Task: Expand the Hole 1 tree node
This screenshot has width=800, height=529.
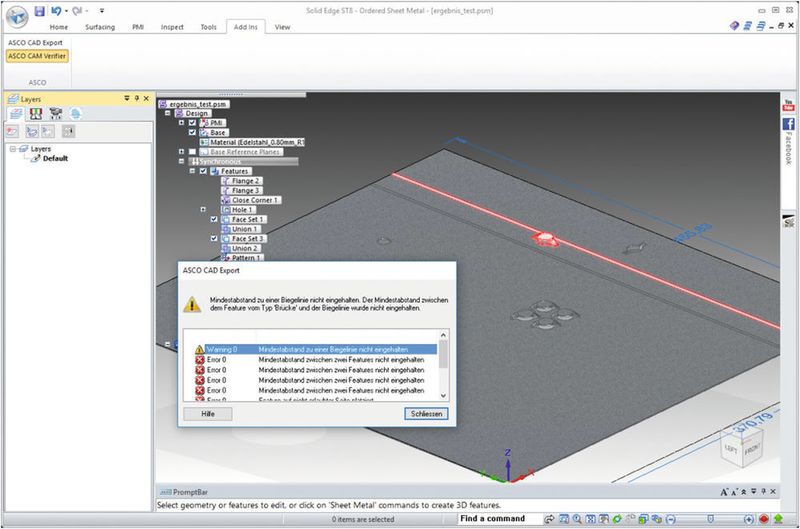Action: click(x=203, y=209)
